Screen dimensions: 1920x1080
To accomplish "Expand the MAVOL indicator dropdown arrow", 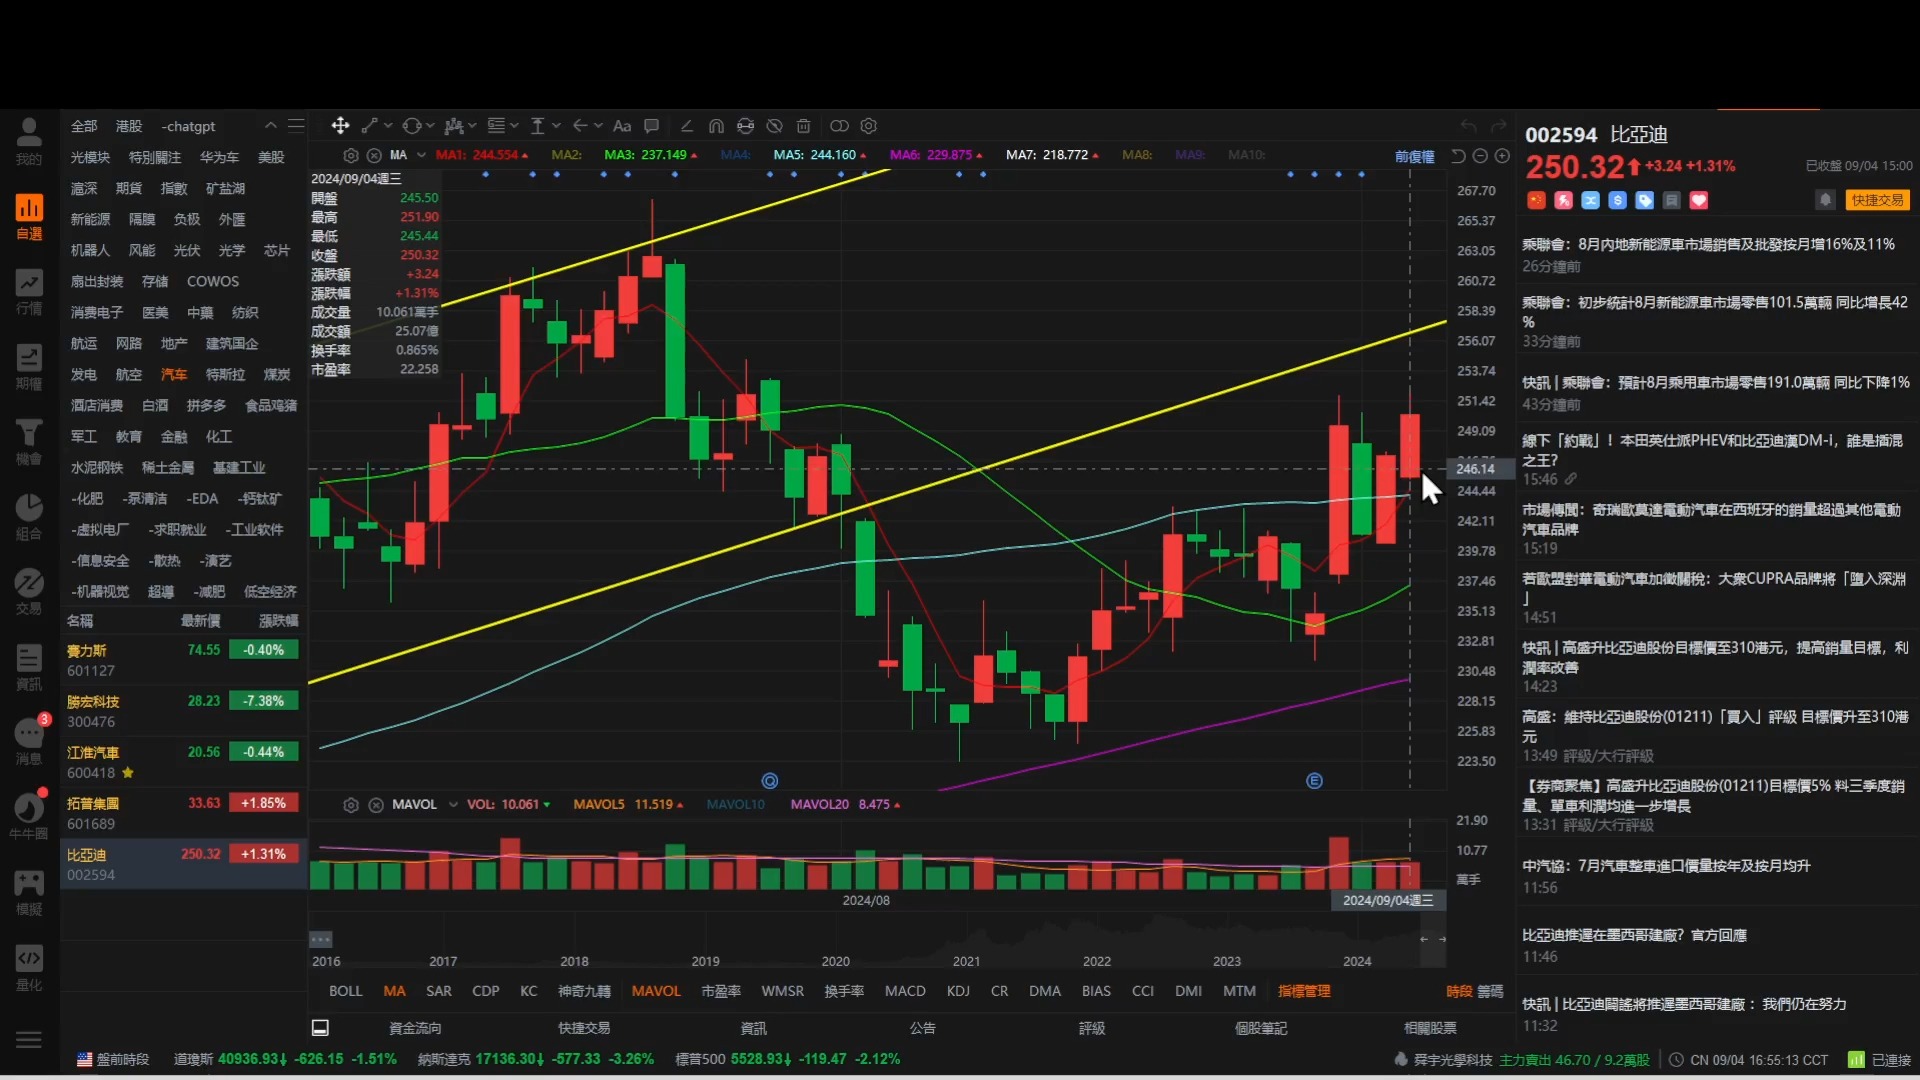I will (453, 805).
